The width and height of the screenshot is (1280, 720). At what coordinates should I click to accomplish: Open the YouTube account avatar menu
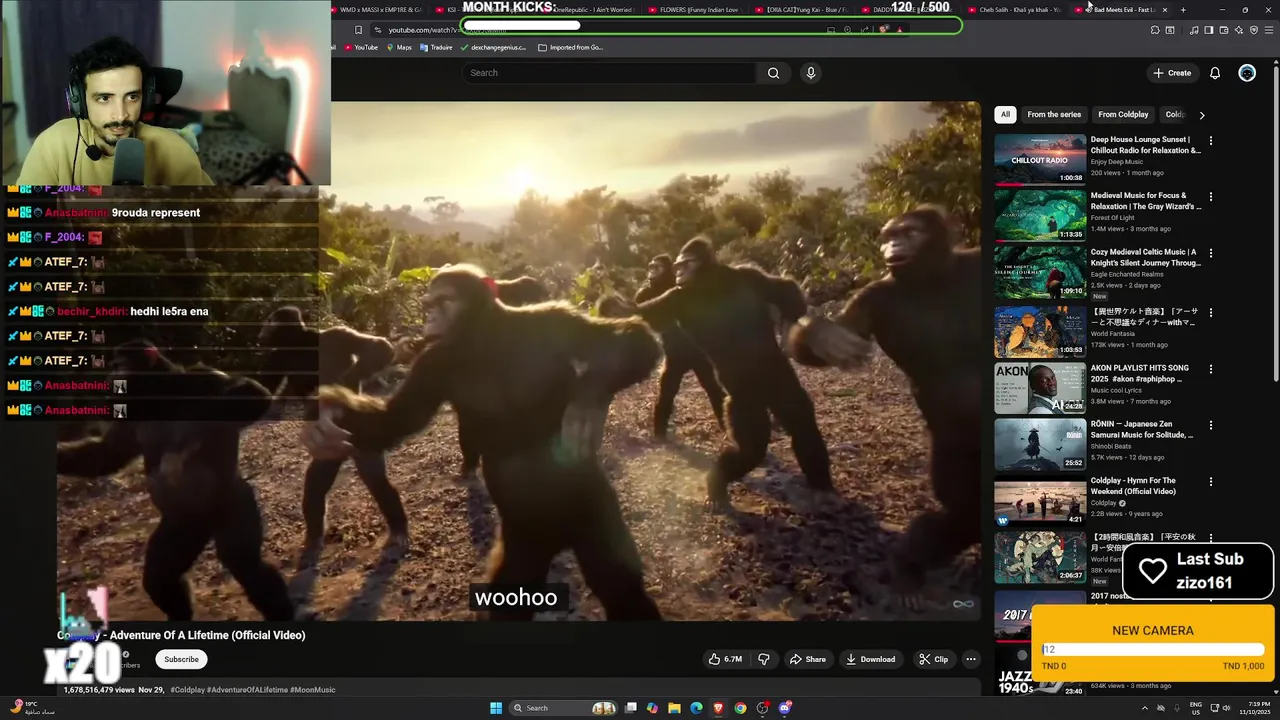point(1247,73)
